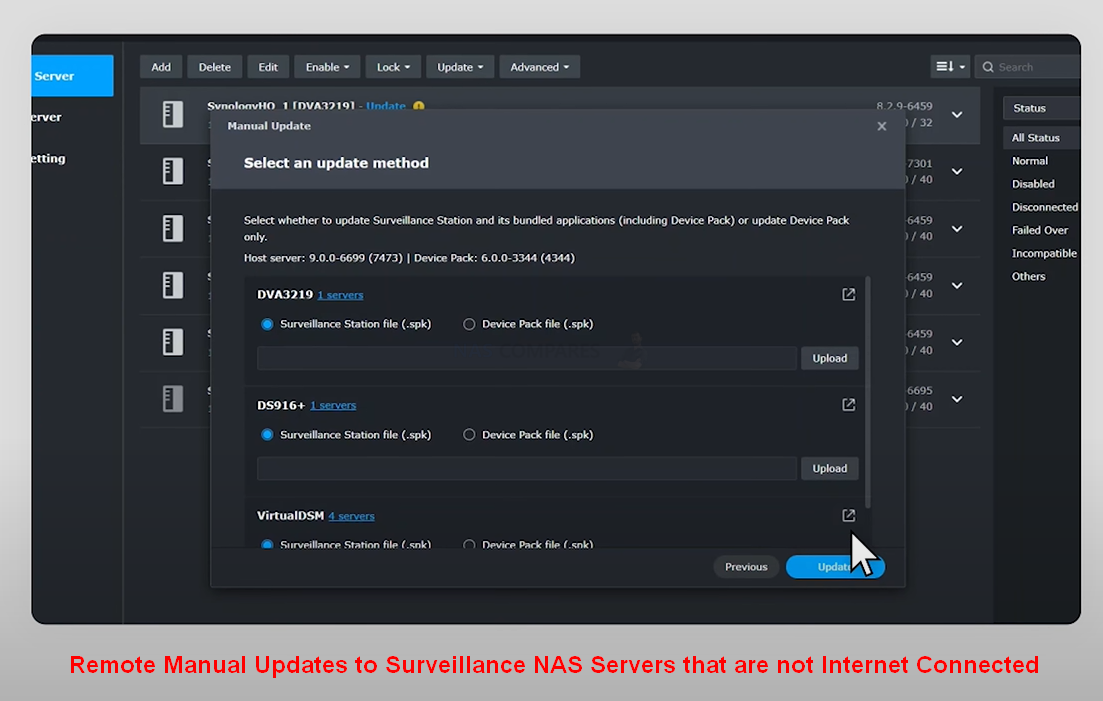Select Surveillance Station file option for DVA3219

(267, 324)
